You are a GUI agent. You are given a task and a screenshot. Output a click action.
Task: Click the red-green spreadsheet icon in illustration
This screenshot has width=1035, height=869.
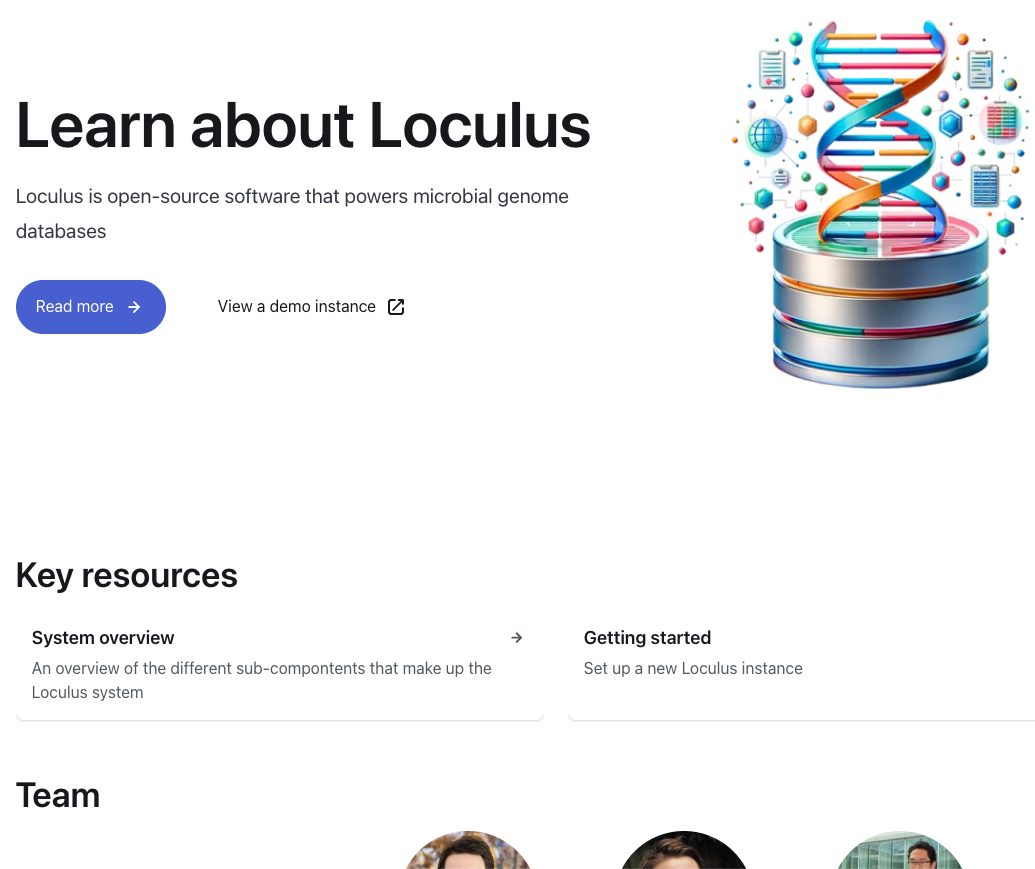[x=1003, y=122]
